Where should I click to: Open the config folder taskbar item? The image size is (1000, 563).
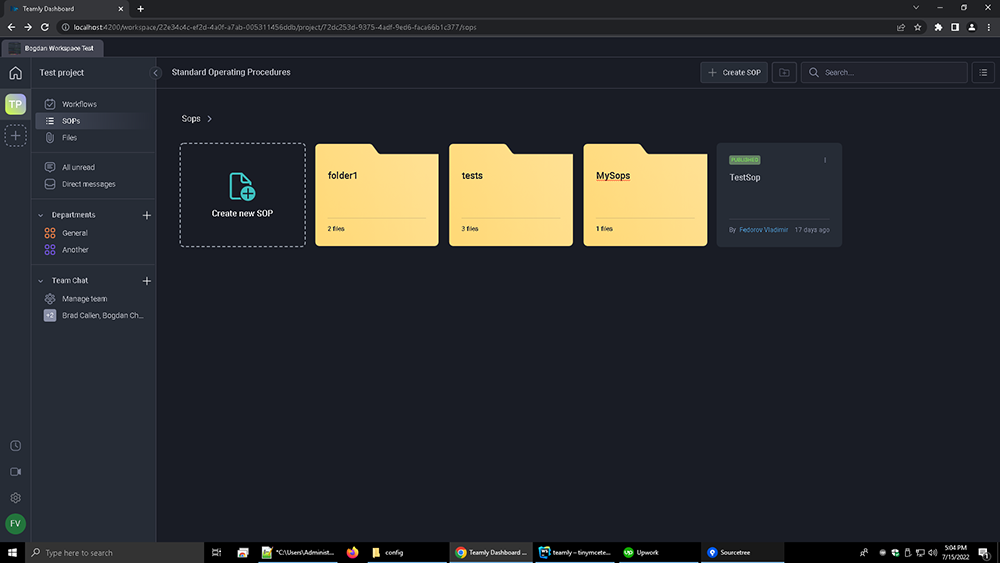tap(406, 553)
